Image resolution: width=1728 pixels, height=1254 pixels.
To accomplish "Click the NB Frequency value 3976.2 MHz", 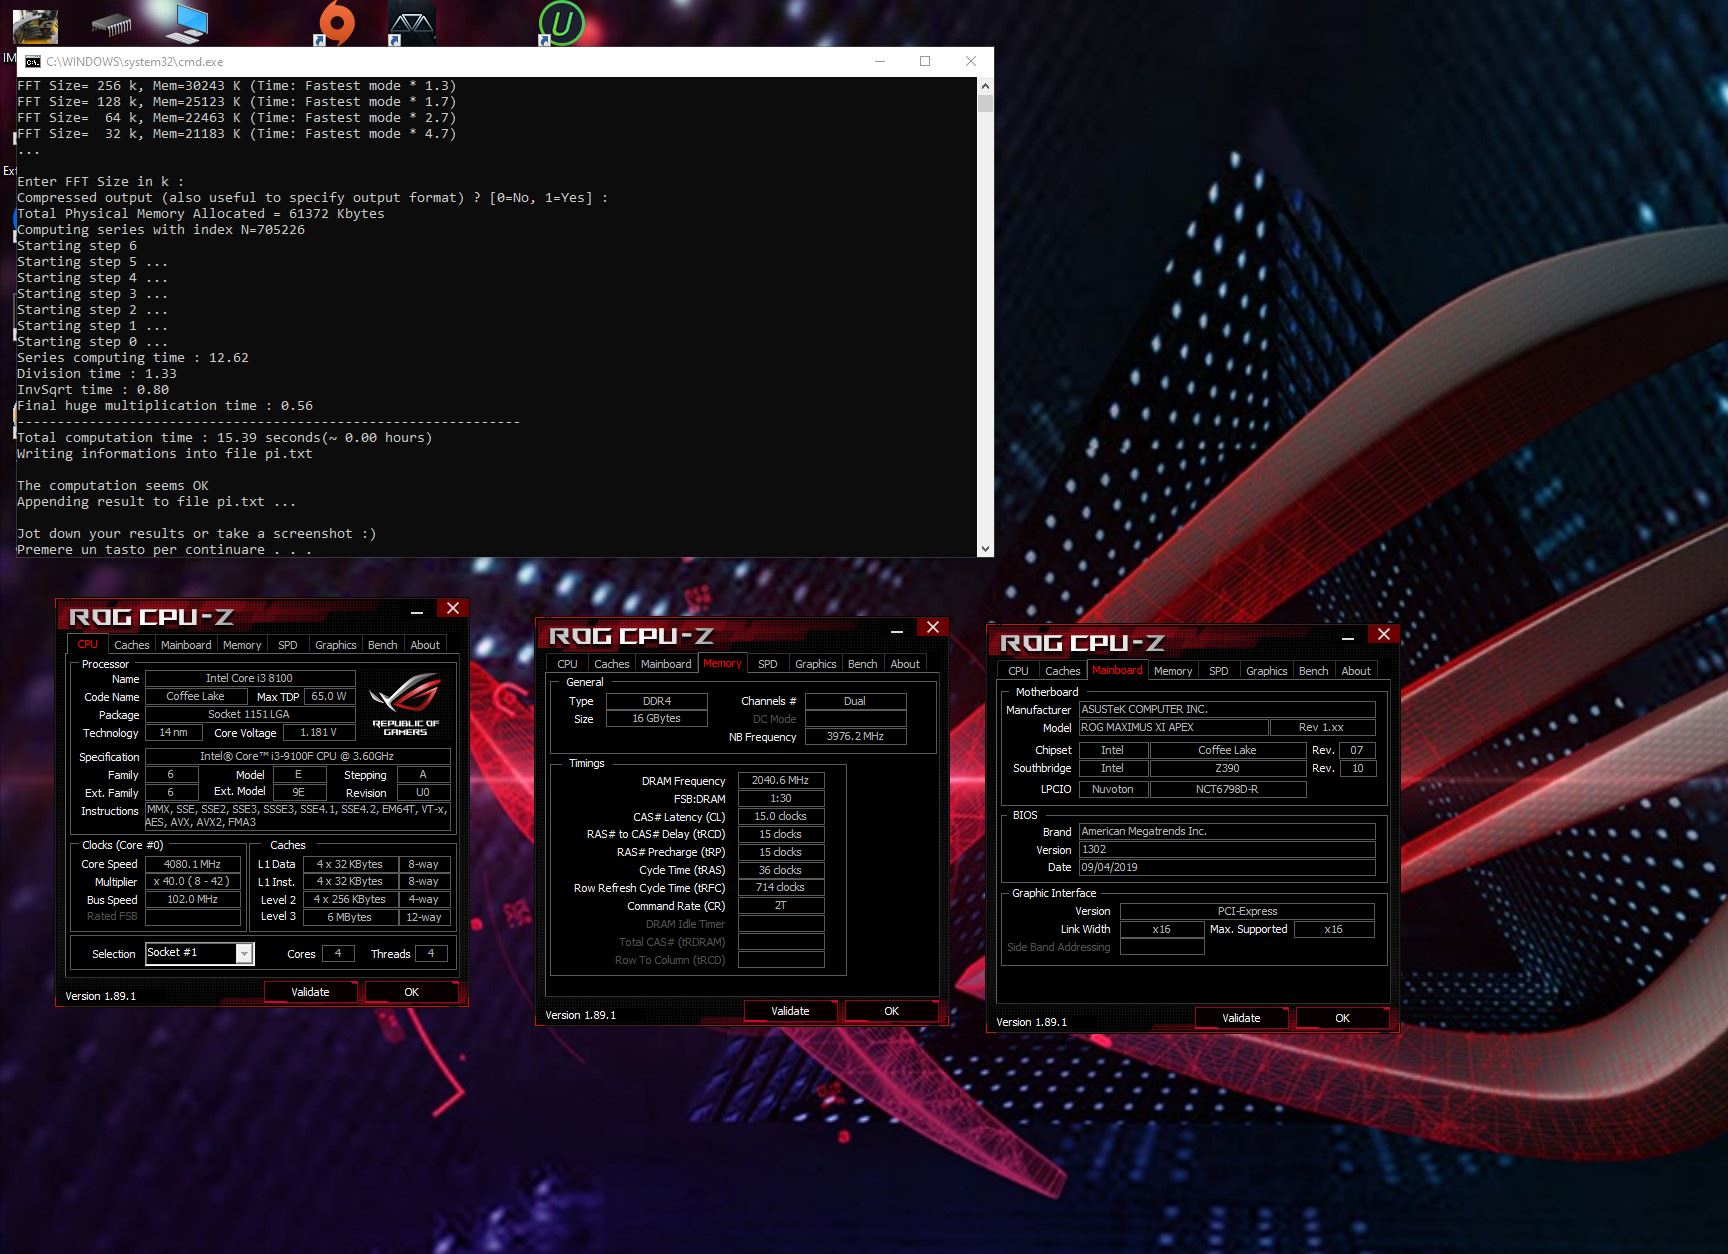I will point(855,736).
